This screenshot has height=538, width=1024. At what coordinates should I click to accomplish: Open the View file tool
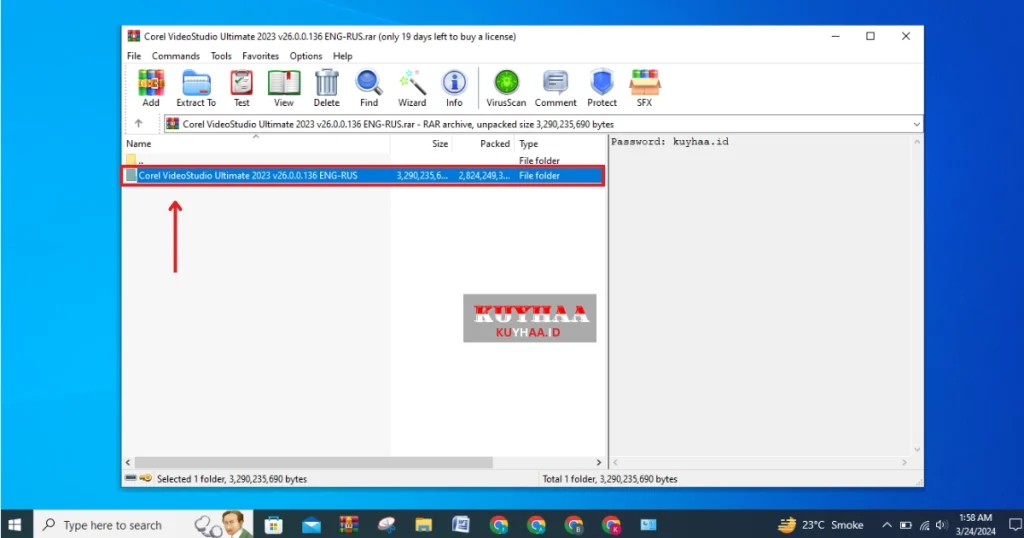pos(283,88)
